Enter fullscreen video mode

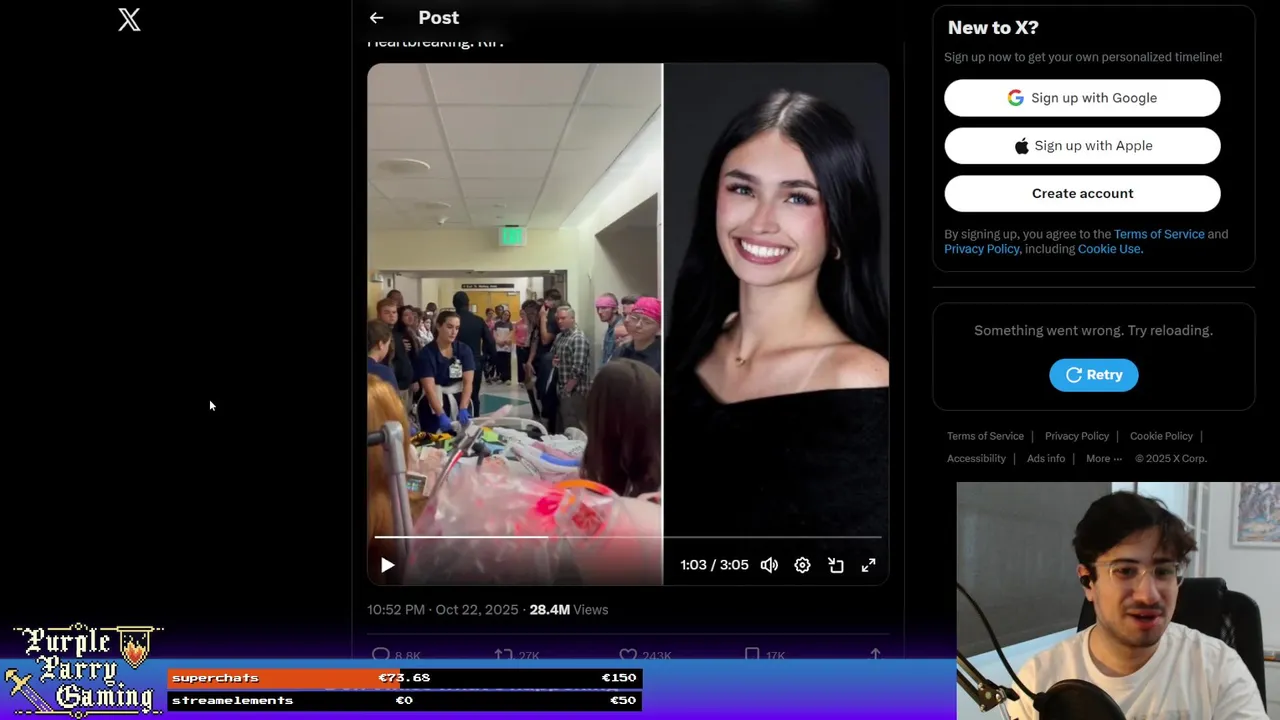click(x=869, y=565)
